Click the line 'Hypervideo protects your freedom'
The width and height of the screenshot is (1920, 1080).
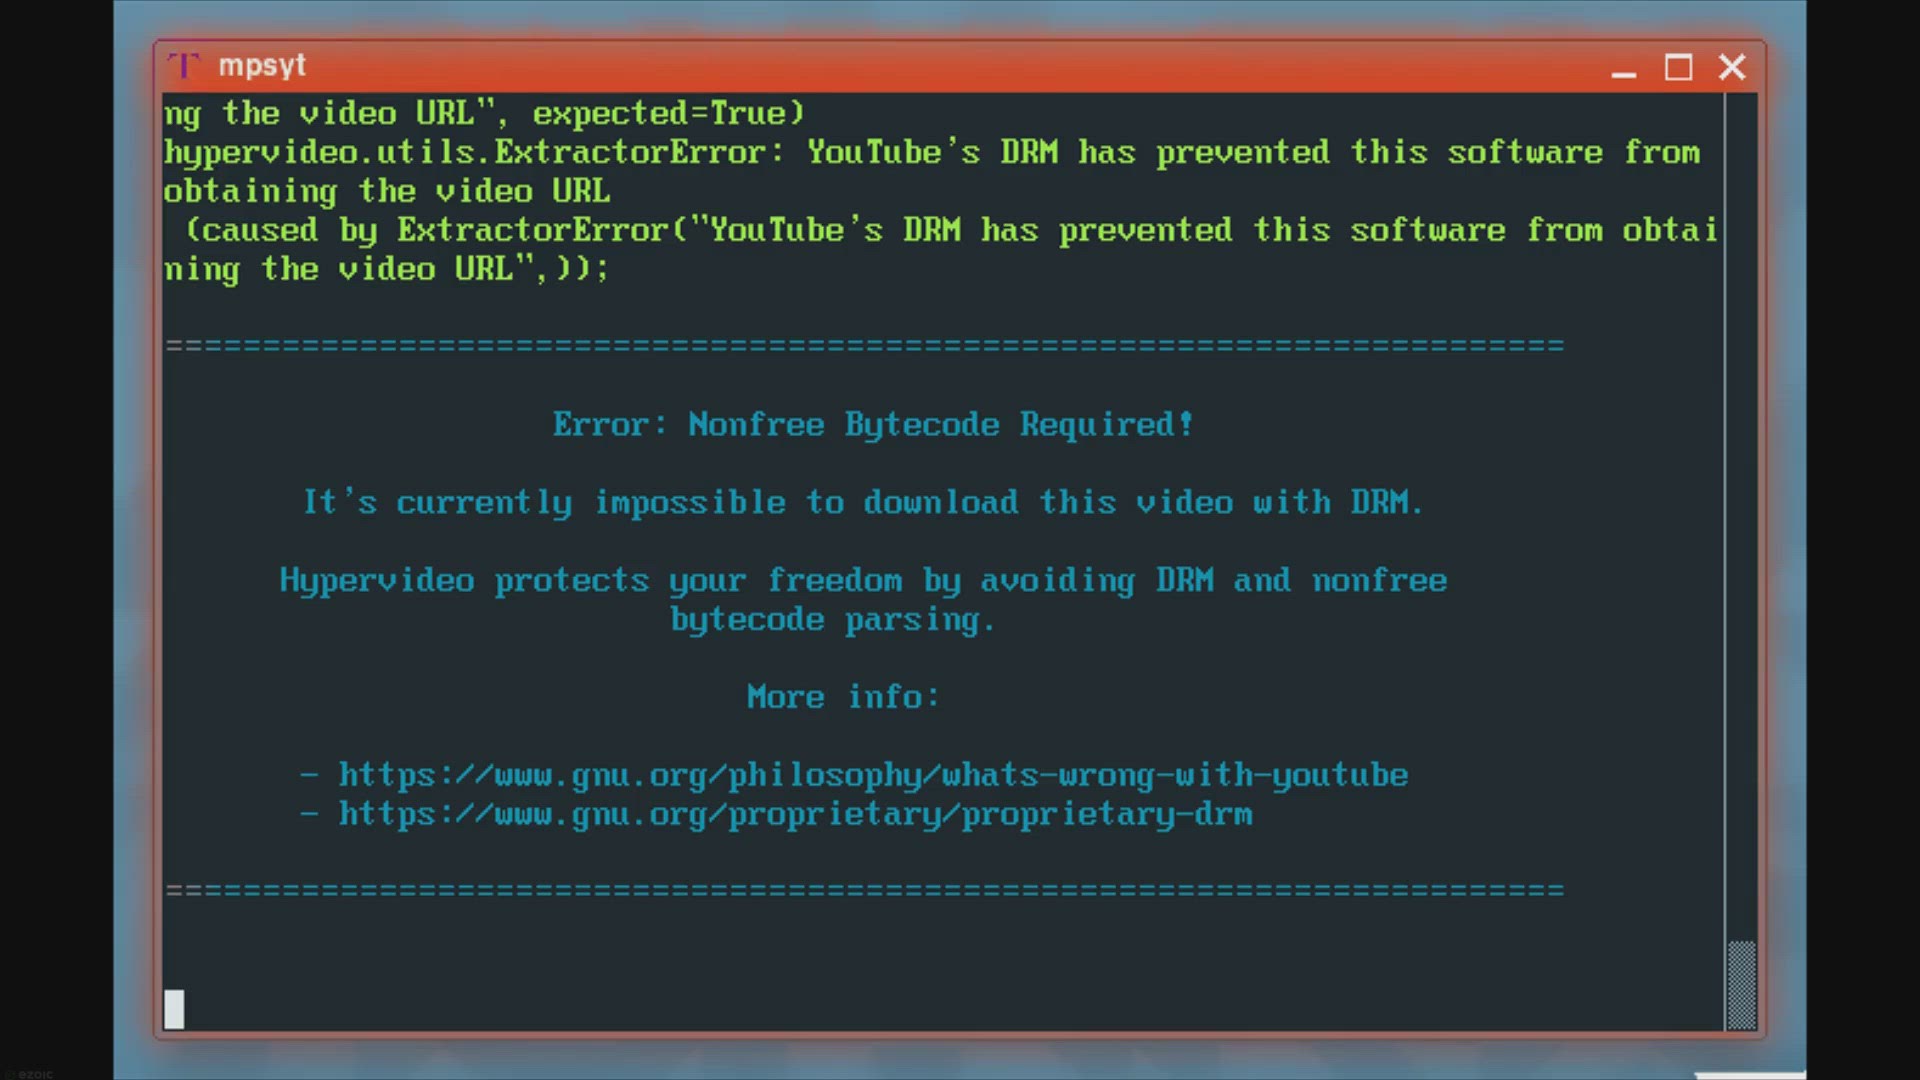(863, 580)
